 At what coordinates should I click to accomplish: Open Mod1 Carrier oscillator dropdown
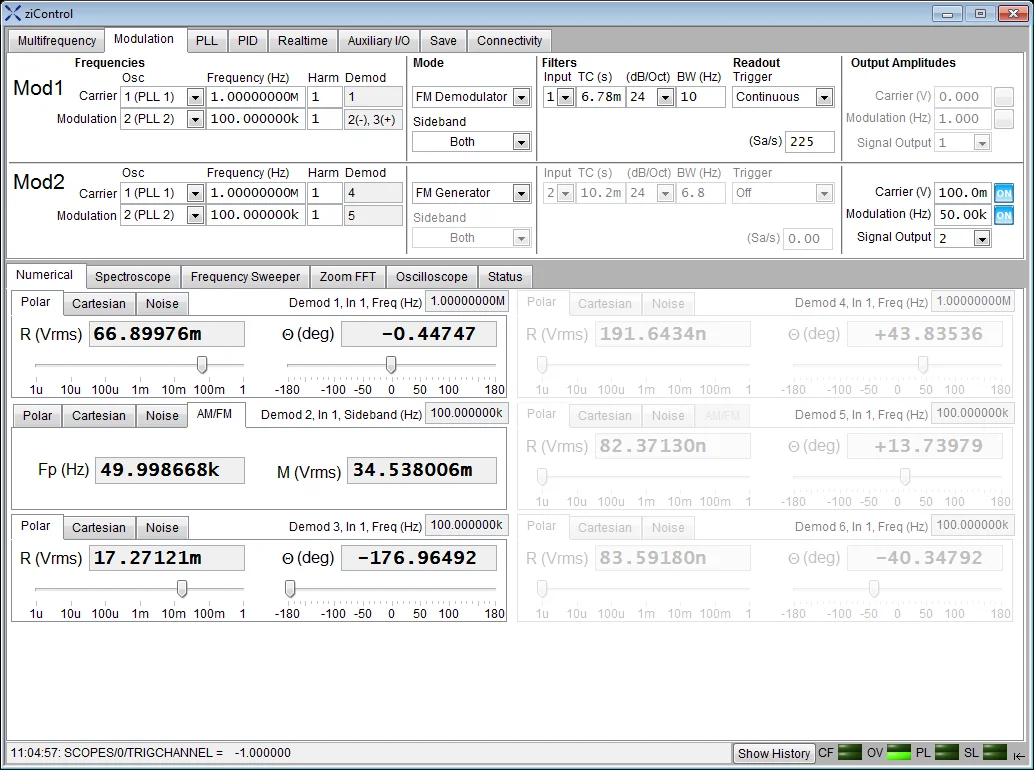click(195, 98)
